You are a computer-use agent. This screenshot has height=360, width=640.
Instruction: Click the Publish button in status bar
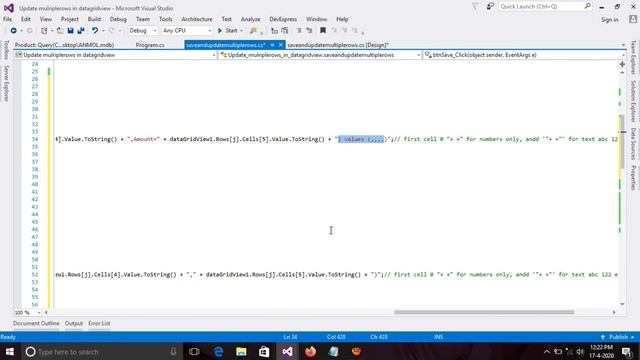pyautogui.click(x=617, y=337)
